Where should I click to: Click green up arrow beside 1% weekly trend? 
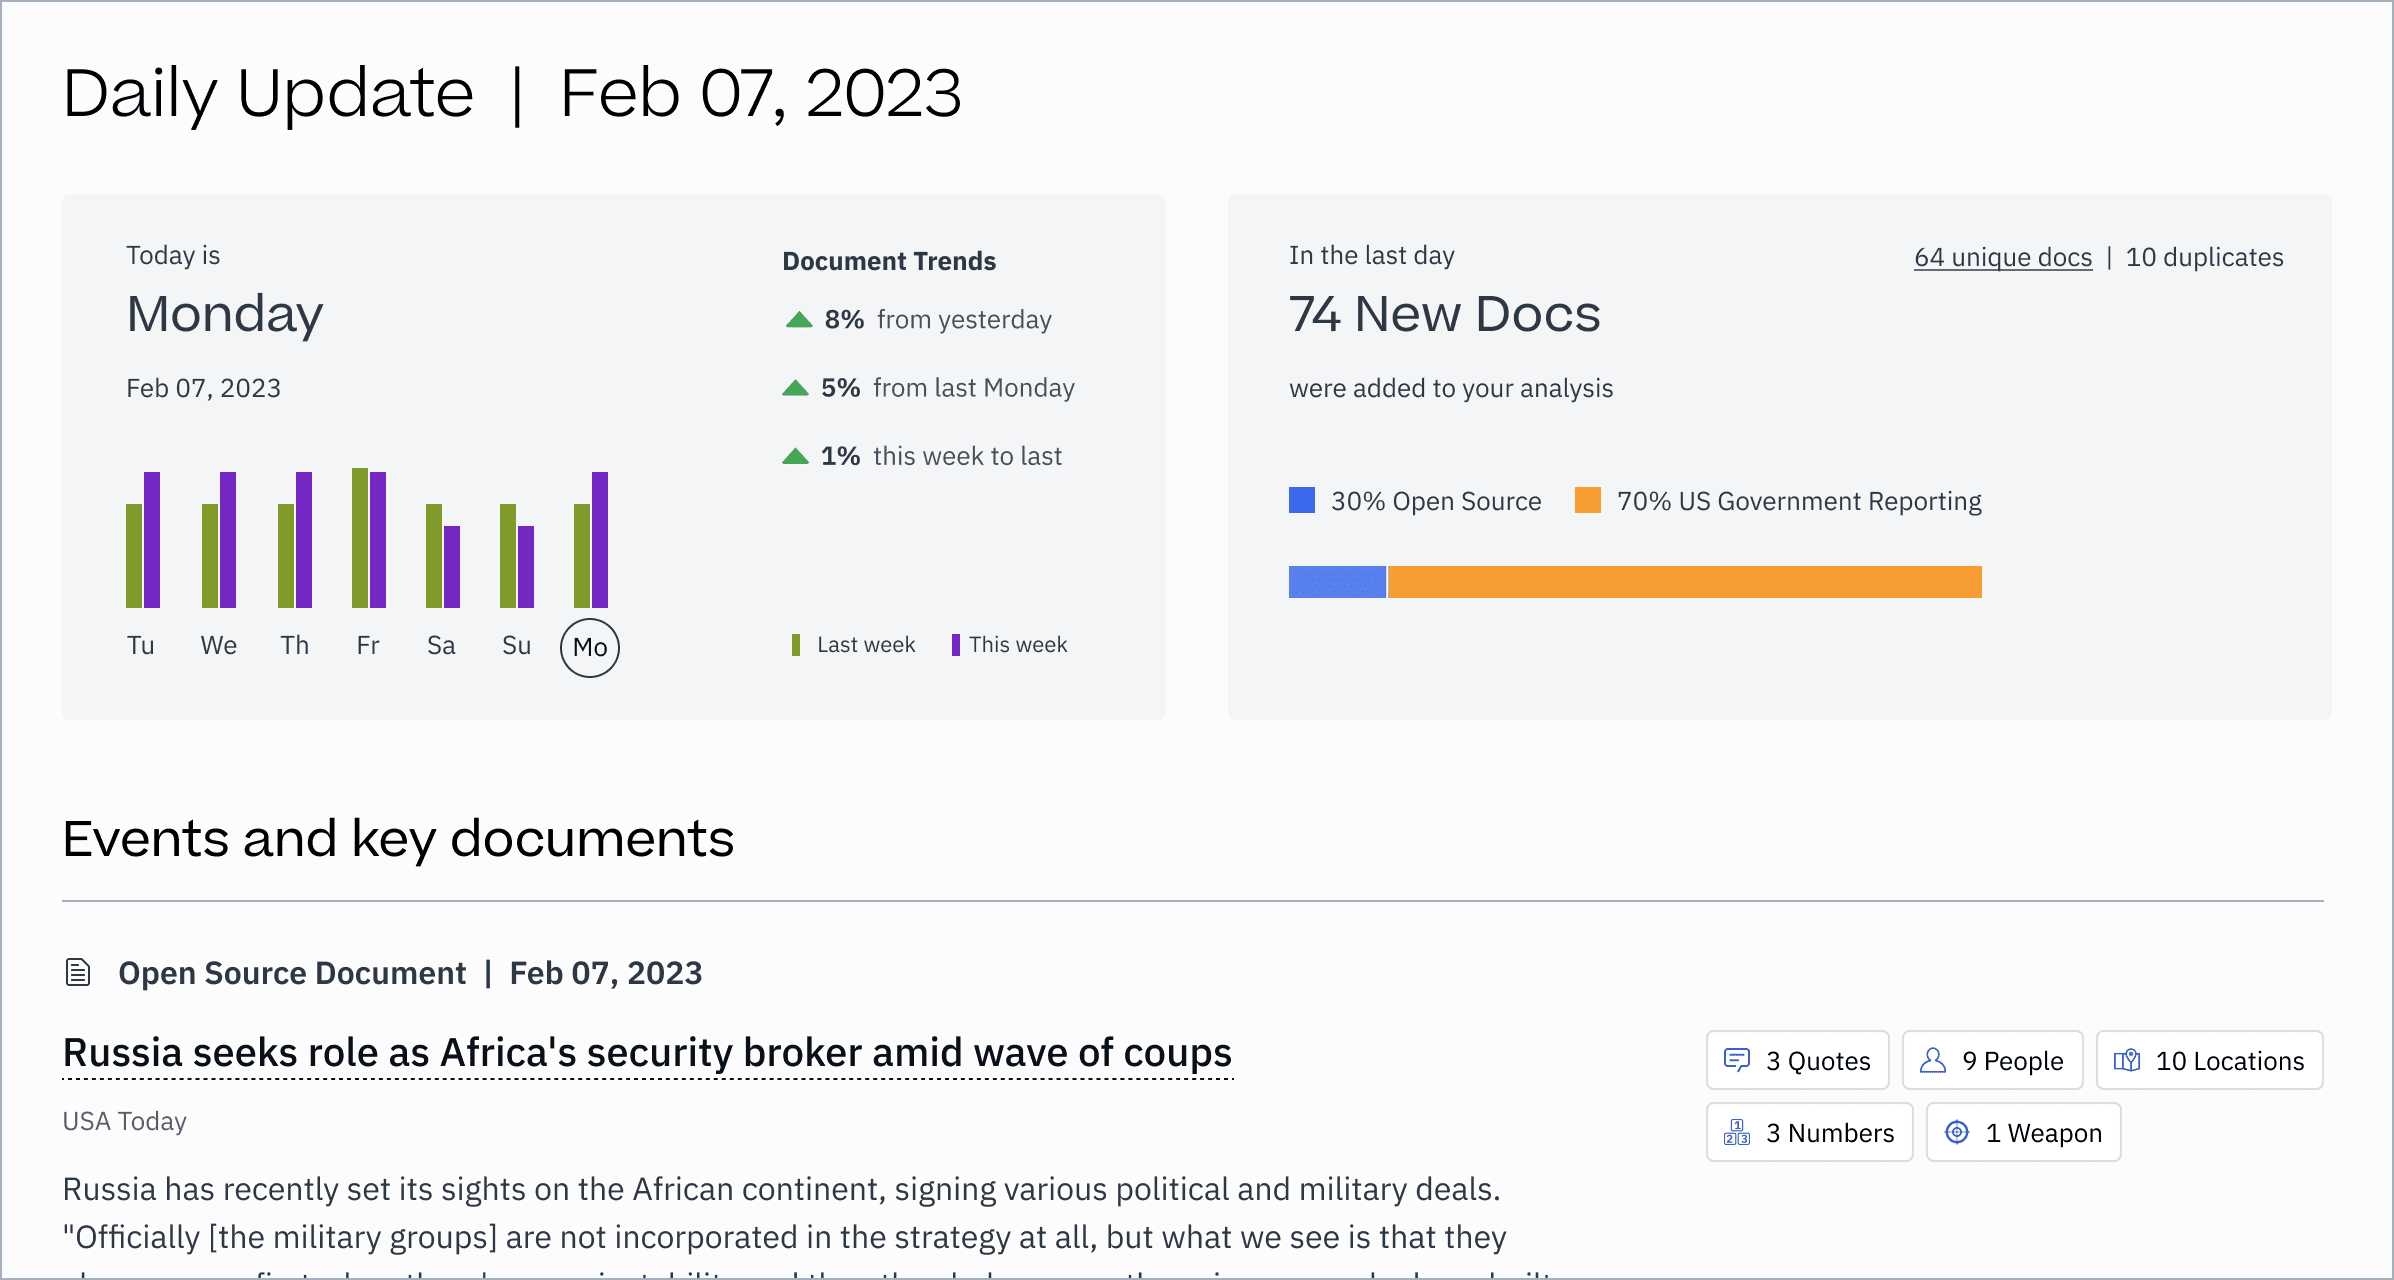795,456
